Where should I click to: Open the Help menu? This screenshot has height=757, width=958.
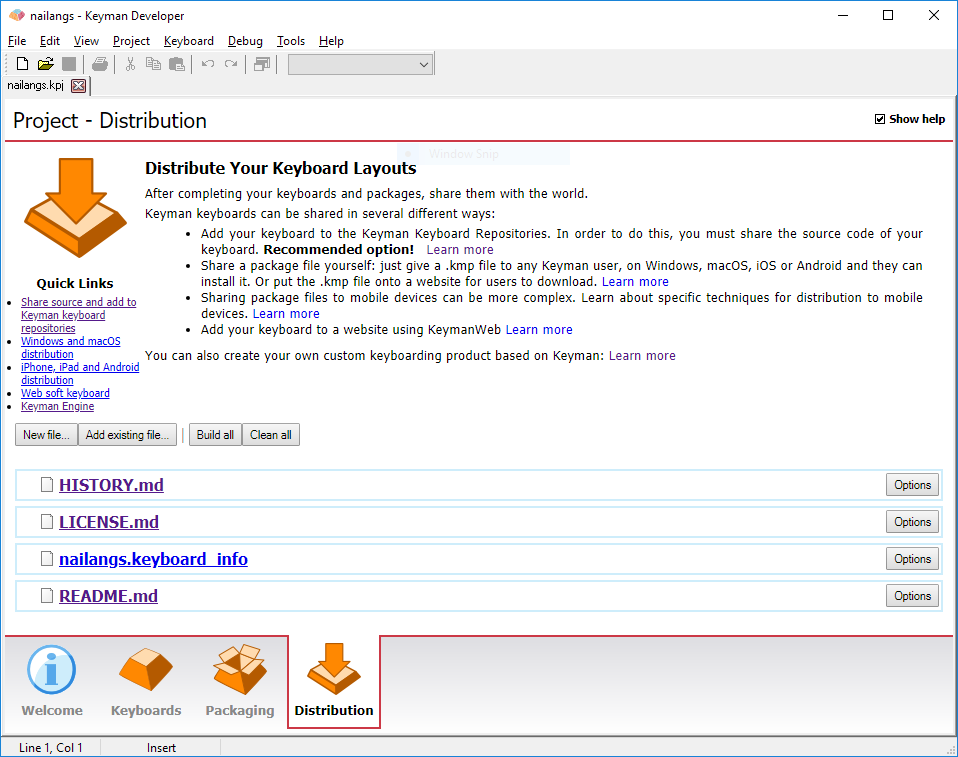tap(331, 41)
